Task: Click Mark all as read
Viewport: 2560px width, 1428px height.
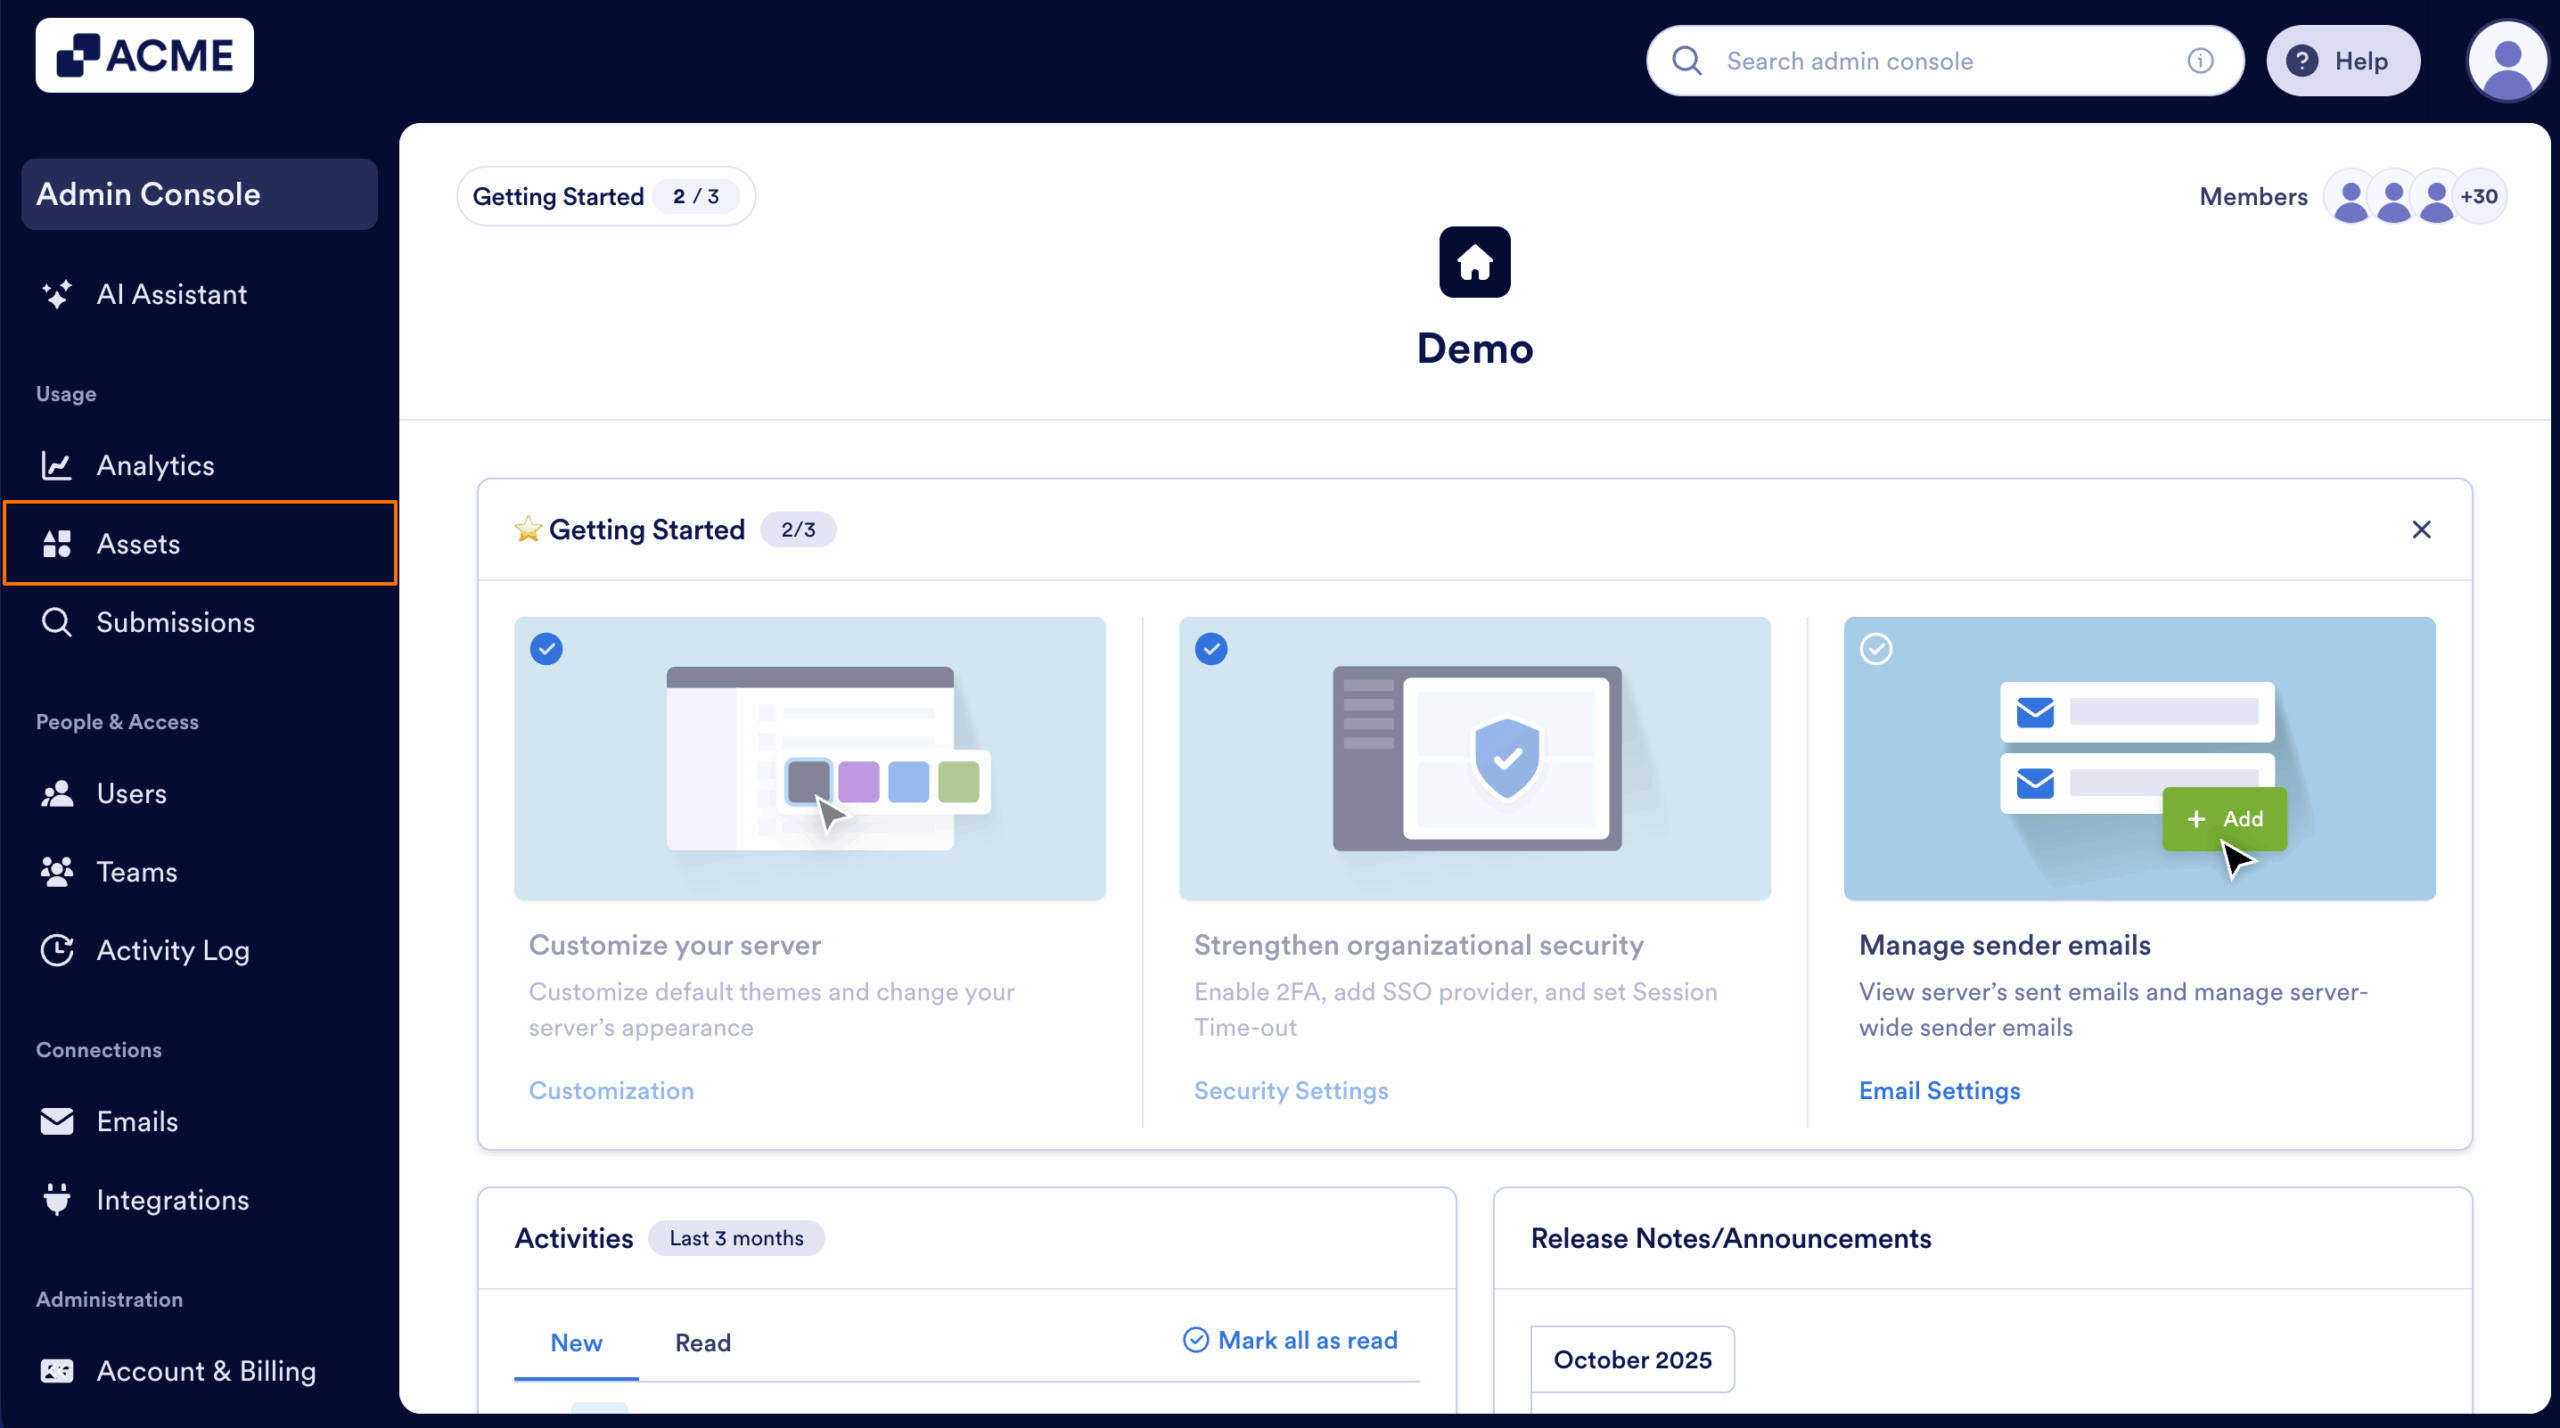Action: pyautogui.click(x=1289, y=1340)
